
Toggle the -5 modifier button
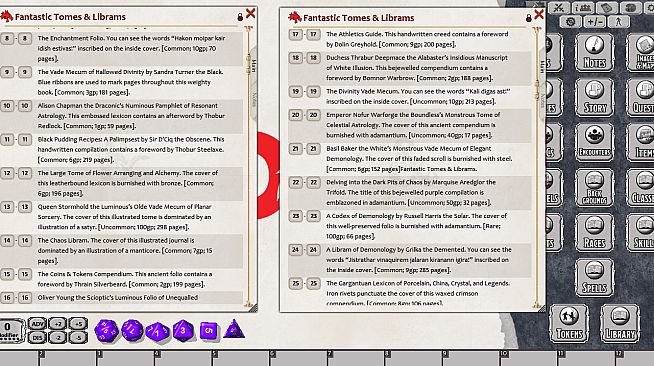point(78,337)
